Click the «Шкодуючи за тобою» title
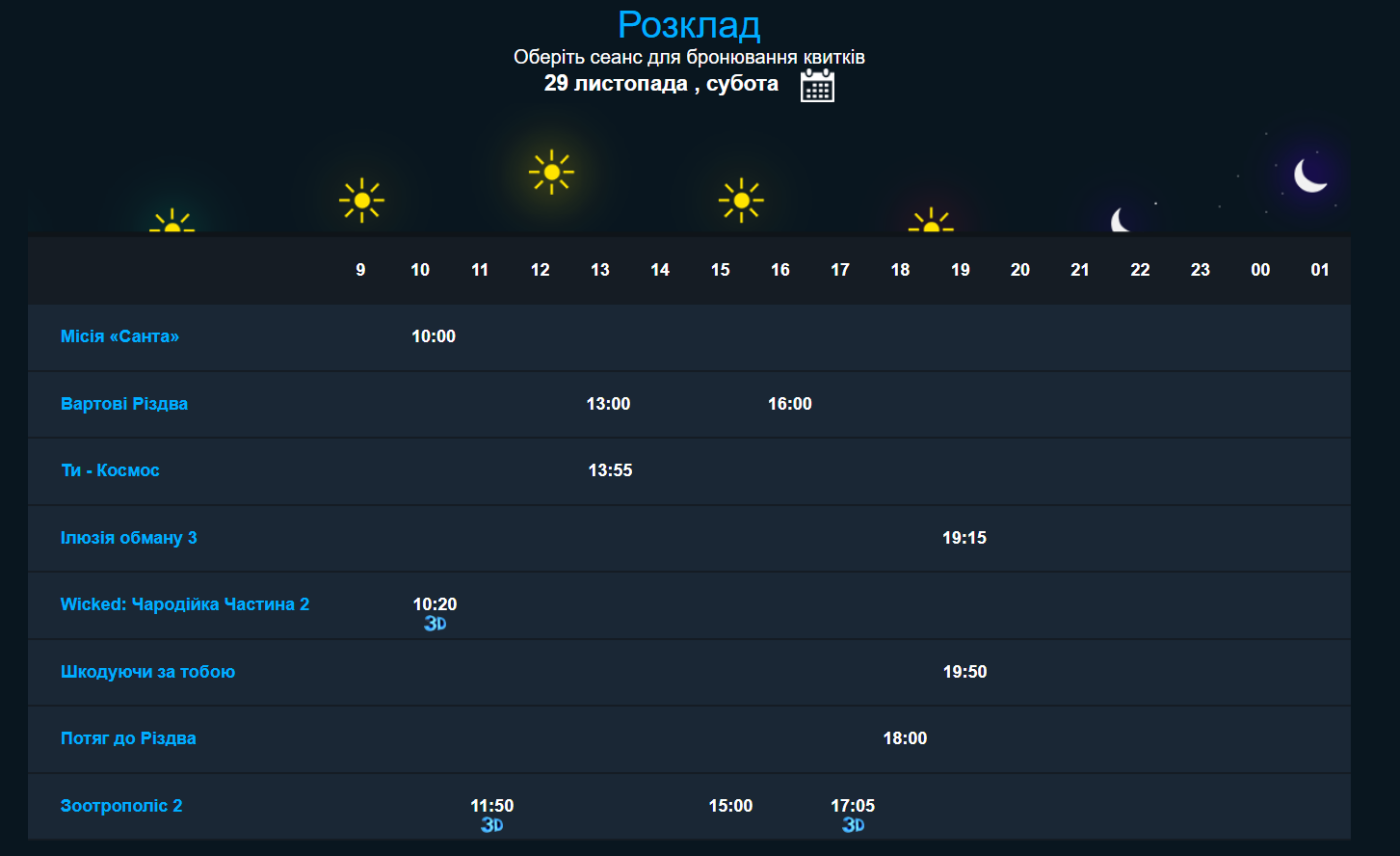 (148, 672)
